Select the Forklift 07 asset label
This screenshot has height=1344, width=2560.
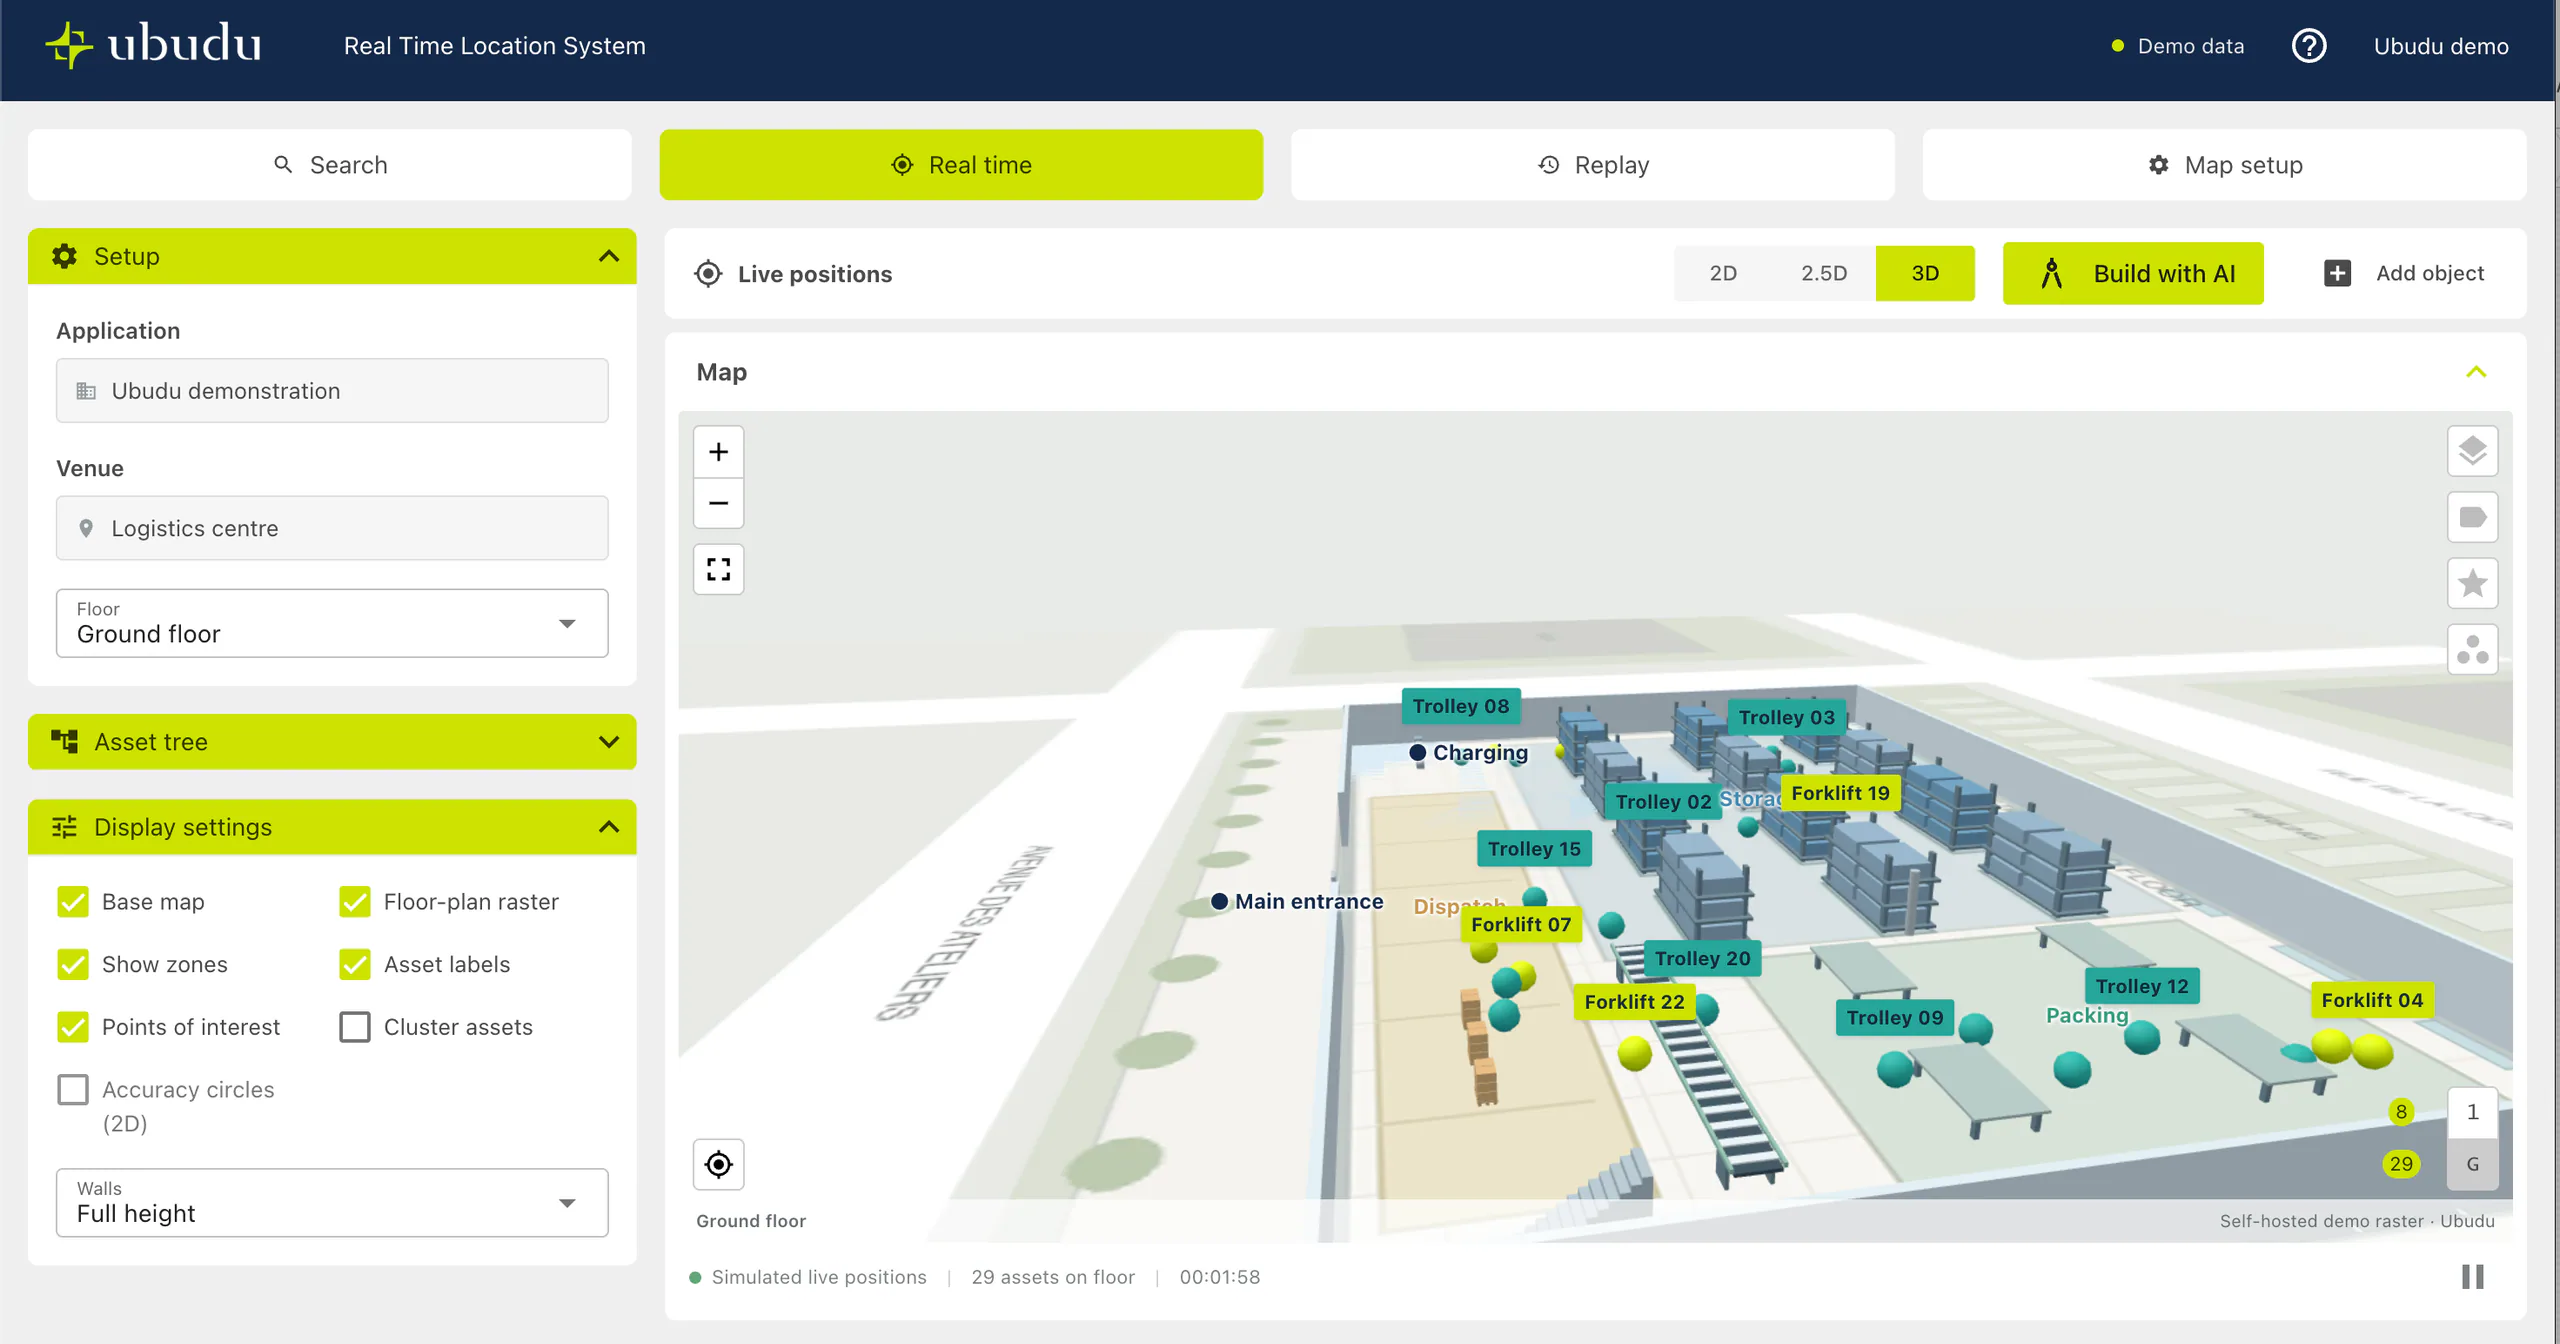[1520, 924]
